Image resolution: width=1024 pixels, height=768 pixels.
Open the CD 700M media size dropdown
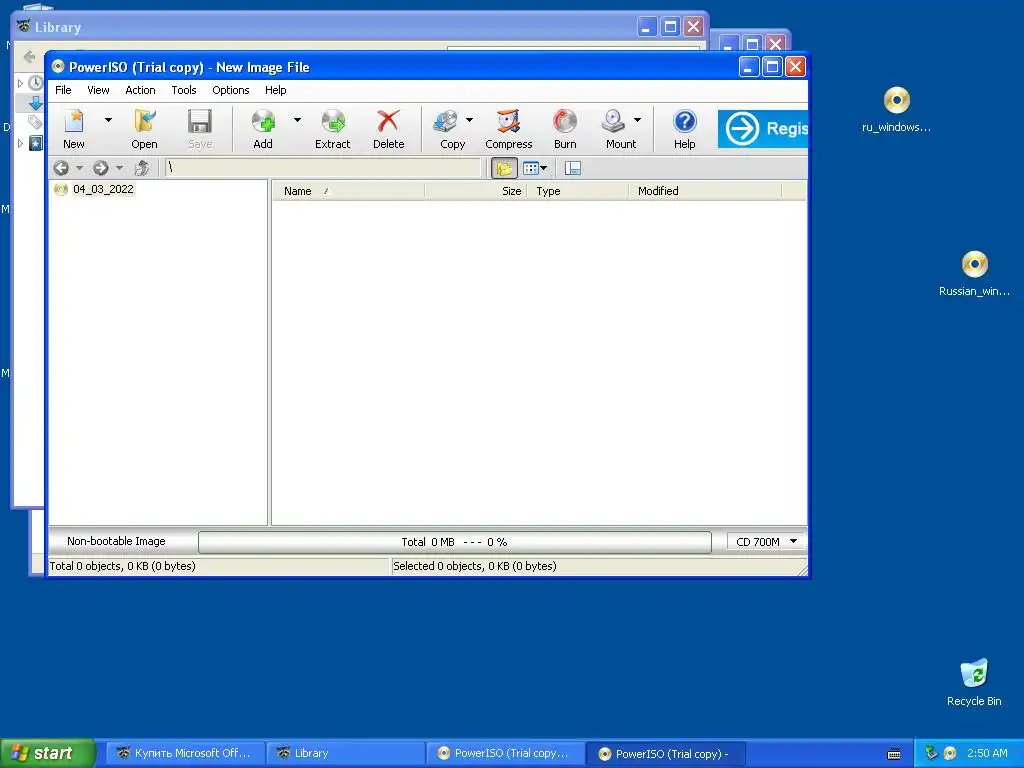coord(766,542)
